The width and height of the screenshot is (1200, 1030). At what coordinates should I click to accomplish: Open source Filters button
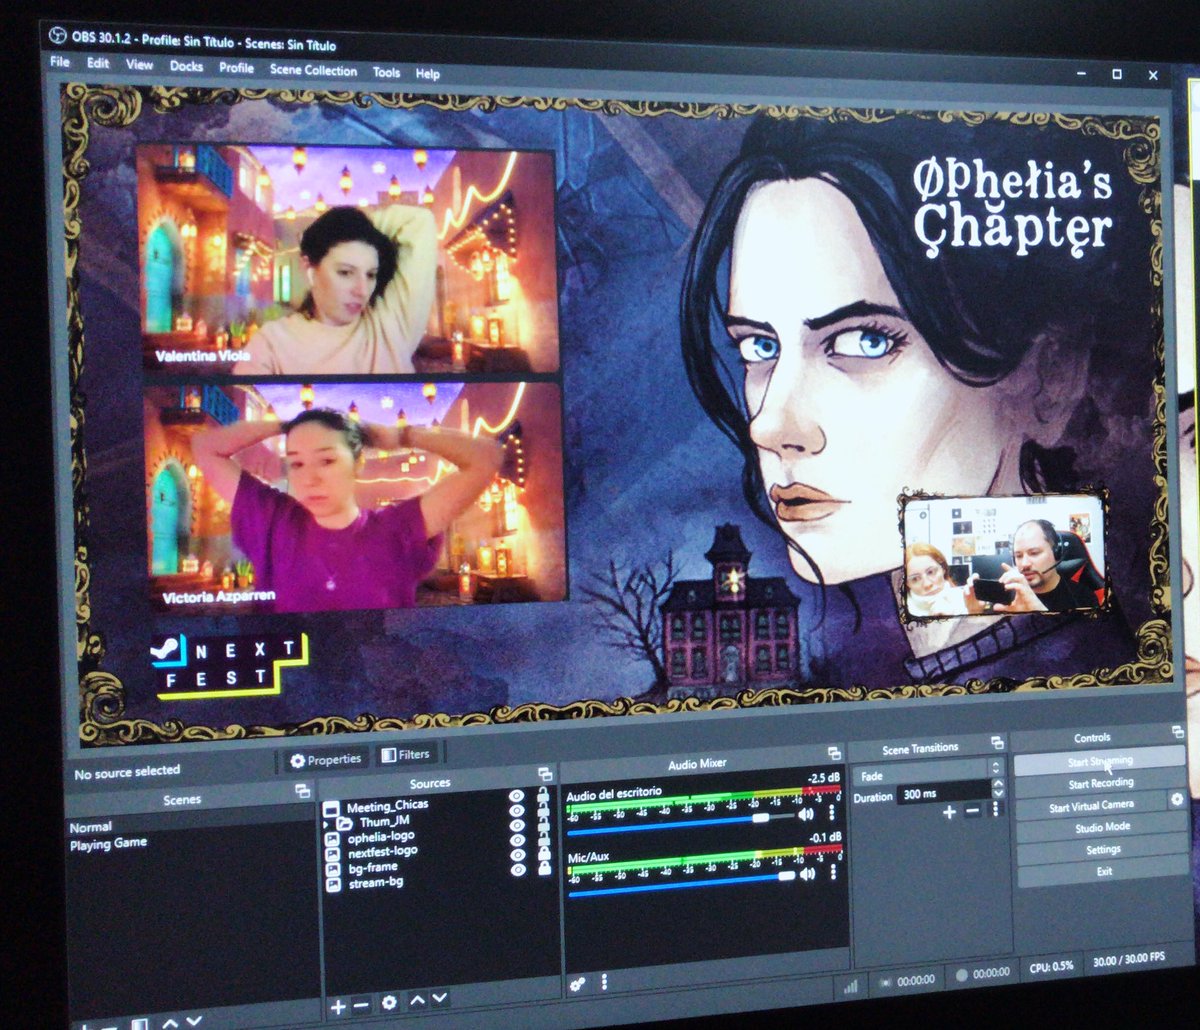click(x=406, y=756)
